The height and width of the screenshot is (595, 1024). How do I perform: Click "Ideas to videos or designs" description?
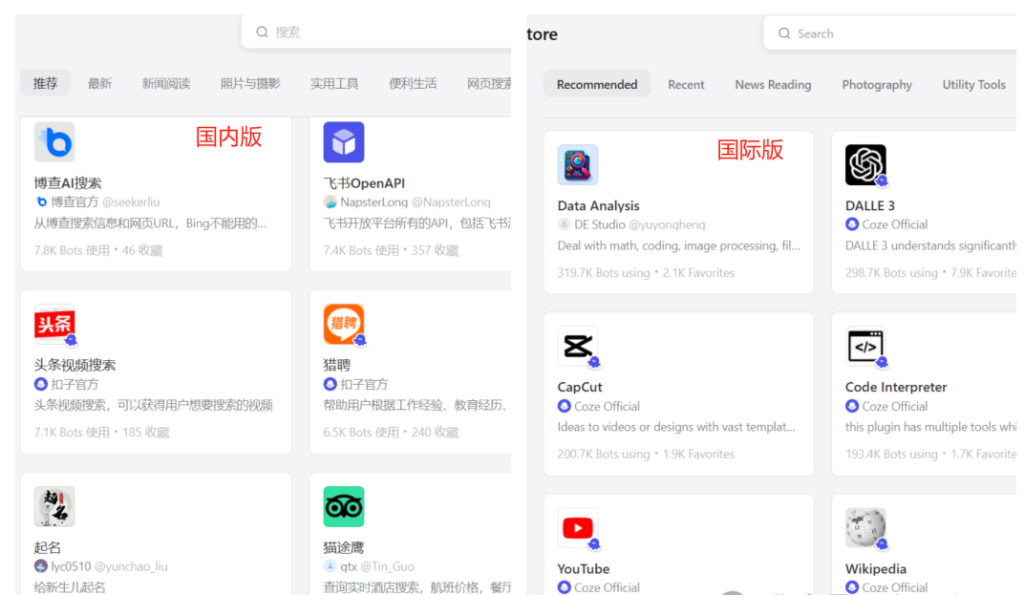pyautogui.click(x=676, y=427)
